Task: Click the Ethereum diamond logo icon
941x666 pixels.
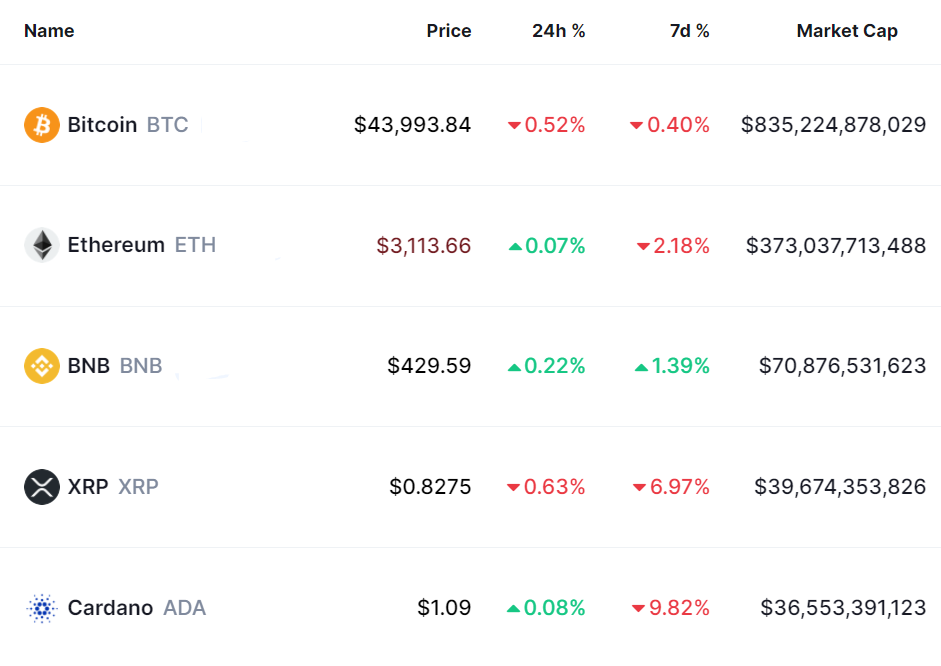Action: (x=42, y=245)
